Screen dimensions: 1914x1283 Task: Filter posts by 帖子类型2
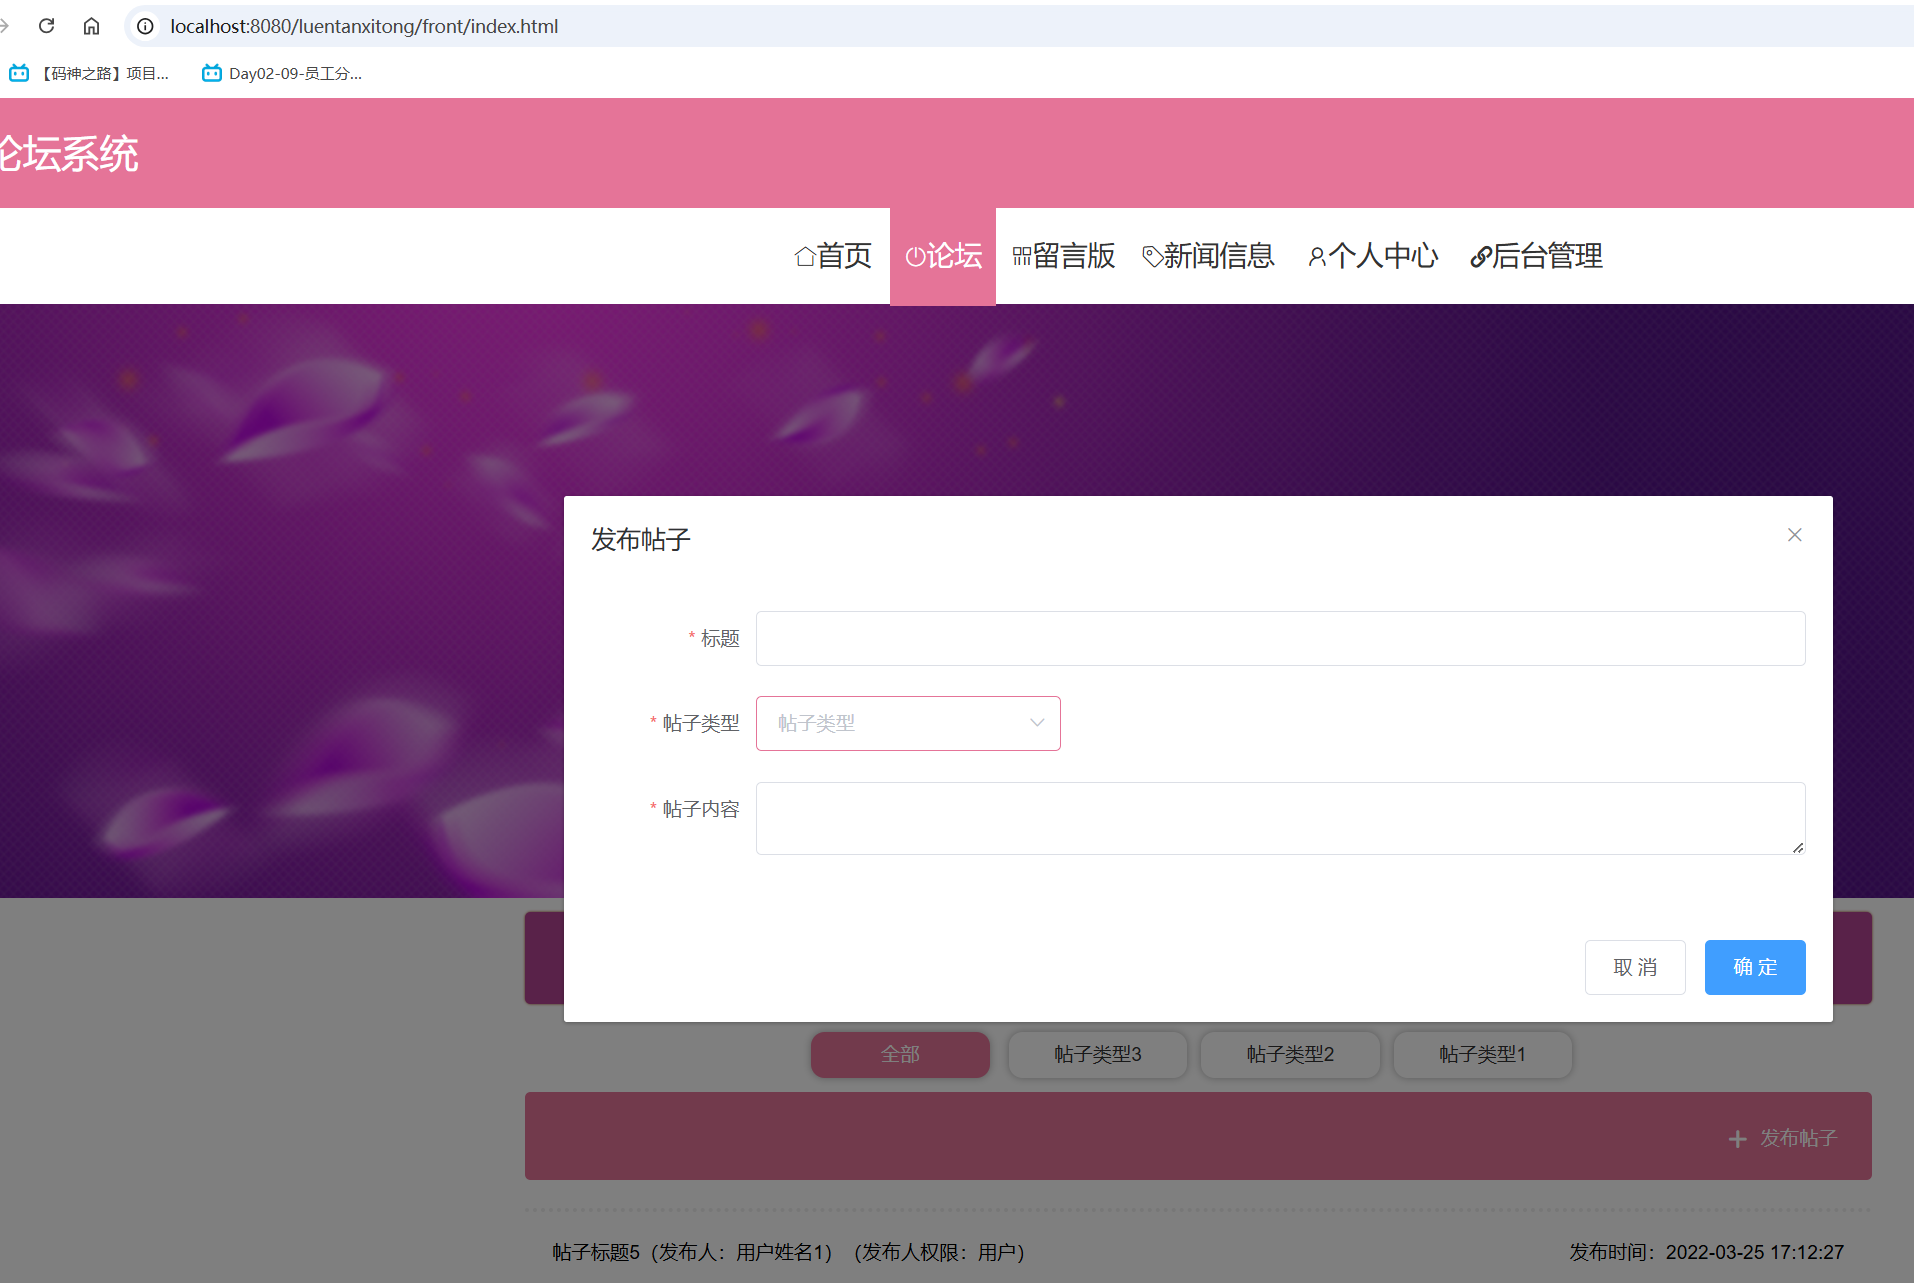(x=1290, y=1054)
